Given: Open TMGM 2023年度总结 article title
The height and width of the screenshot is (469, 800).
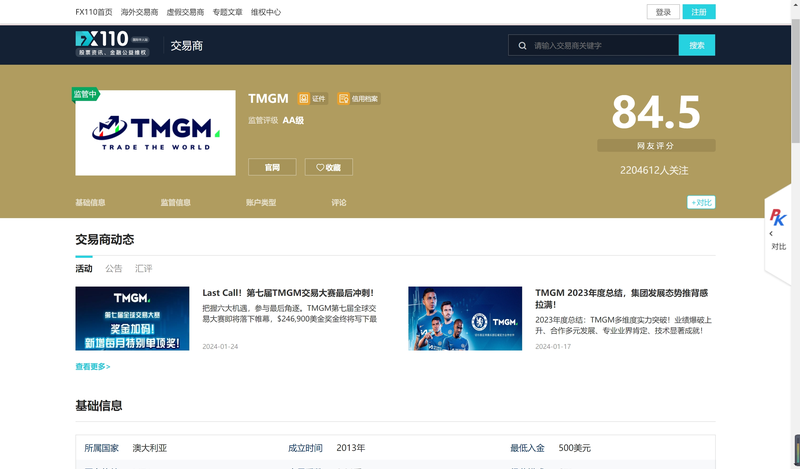Looking at the screenshot, I should 621,299.
